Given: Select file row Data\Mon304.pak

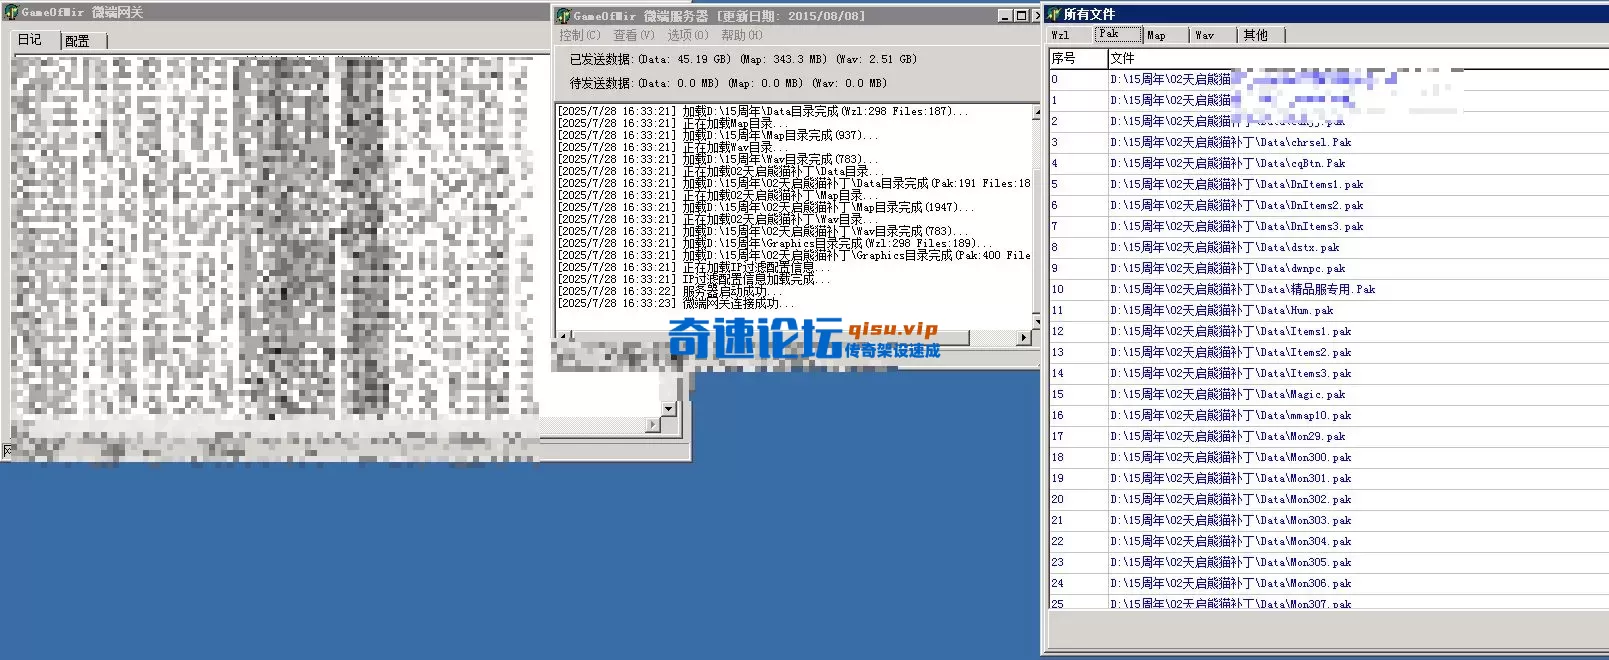Looking at the screenshot, I should [1328, 541].
